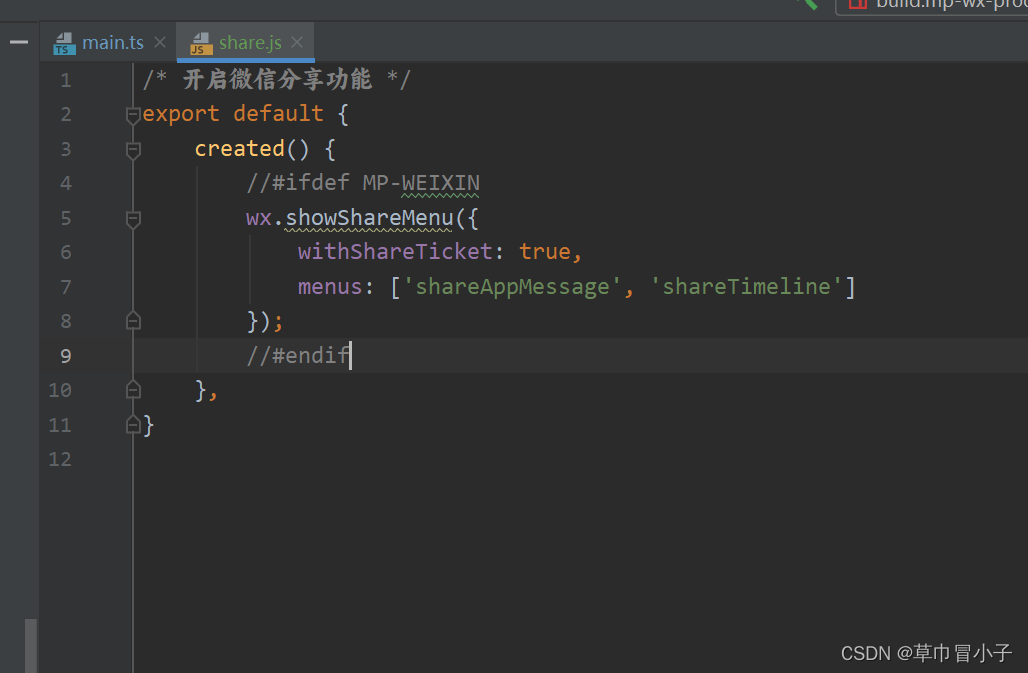1028x673 pixels.
Task: Click the 'menus' property on line 7
Action: 330,286
